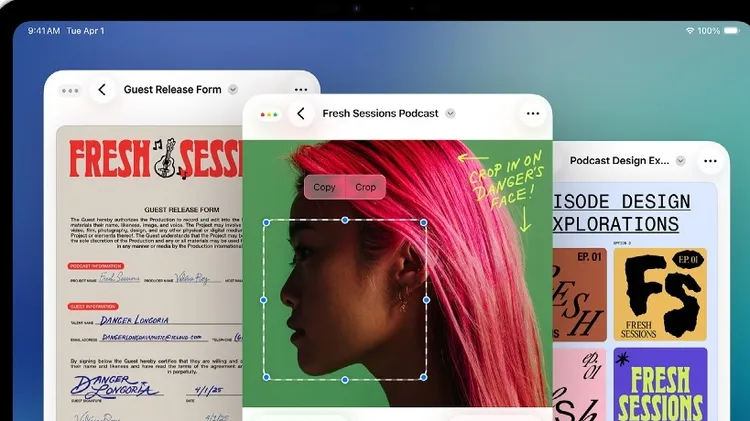Viewport: 750px width, 421px height.
Task: Open the brown EP. 01 cover thumbnail
Action: (579, 294)
